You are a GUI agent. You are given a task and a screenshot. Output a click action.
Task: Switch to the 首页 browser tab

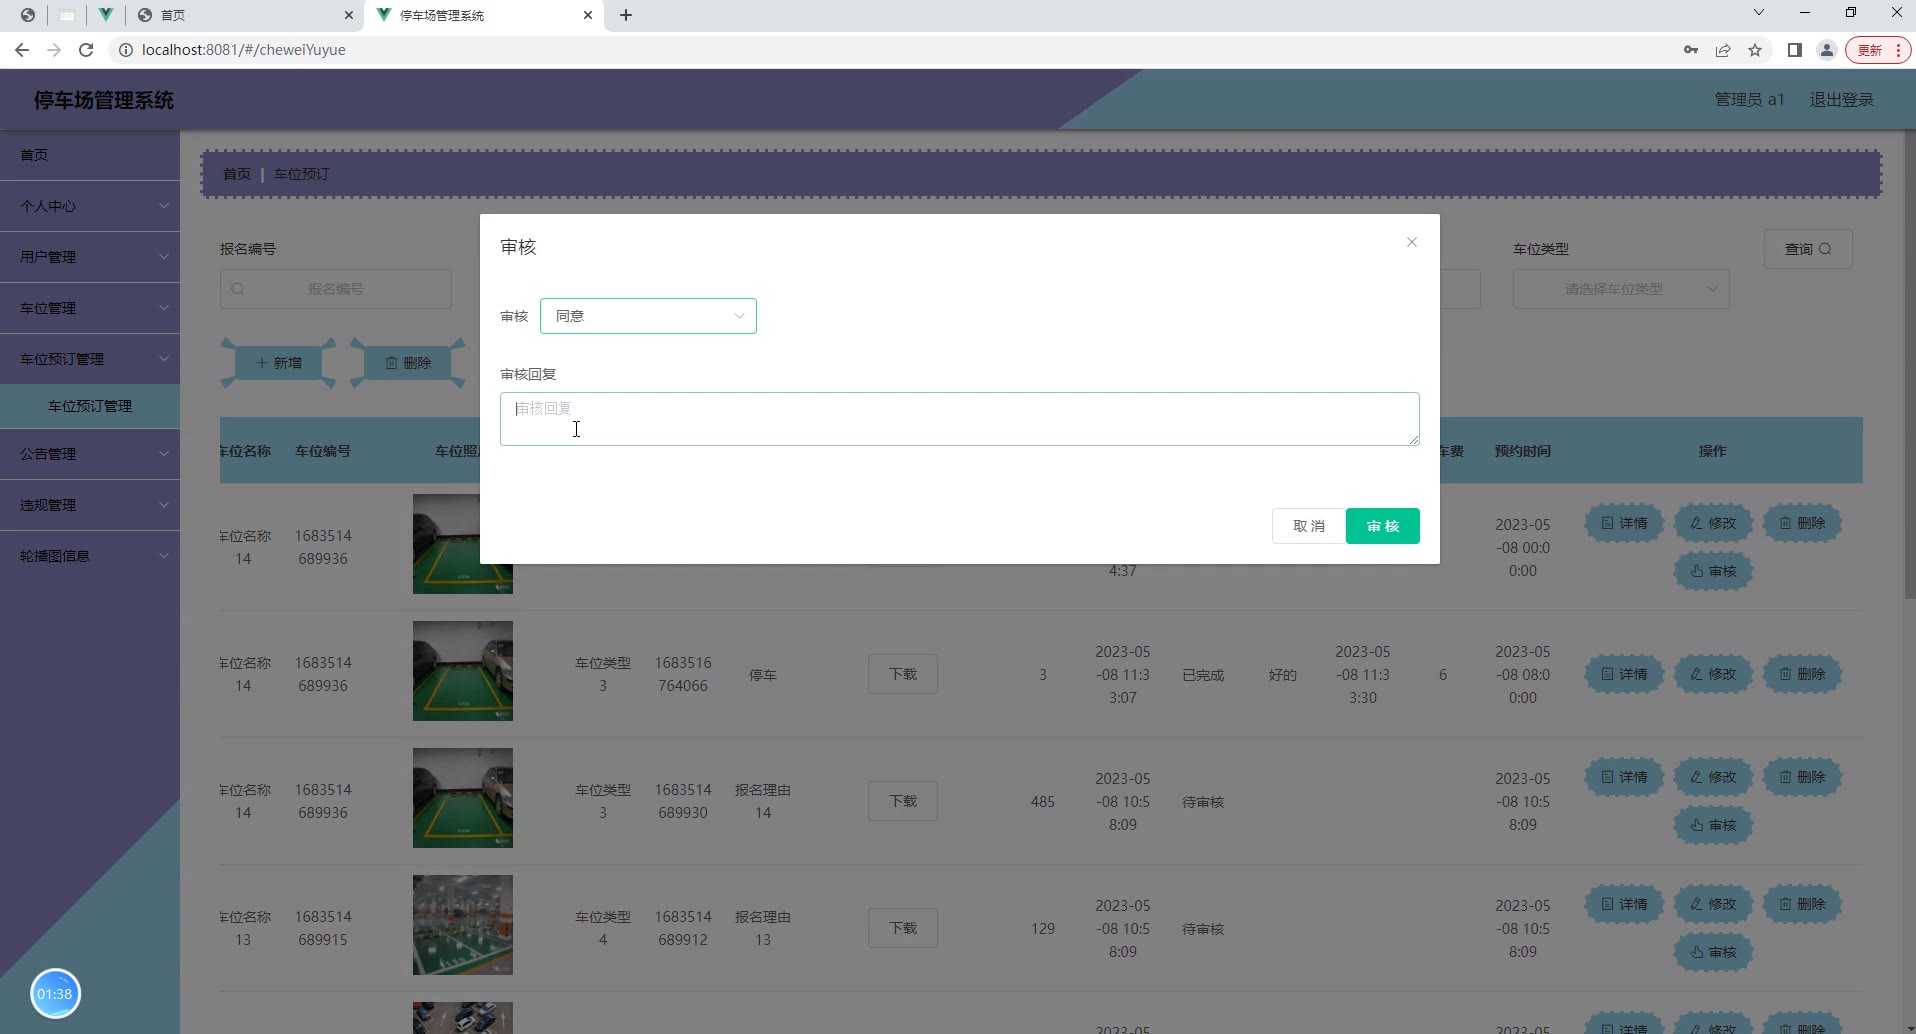[x=245, y=15]
